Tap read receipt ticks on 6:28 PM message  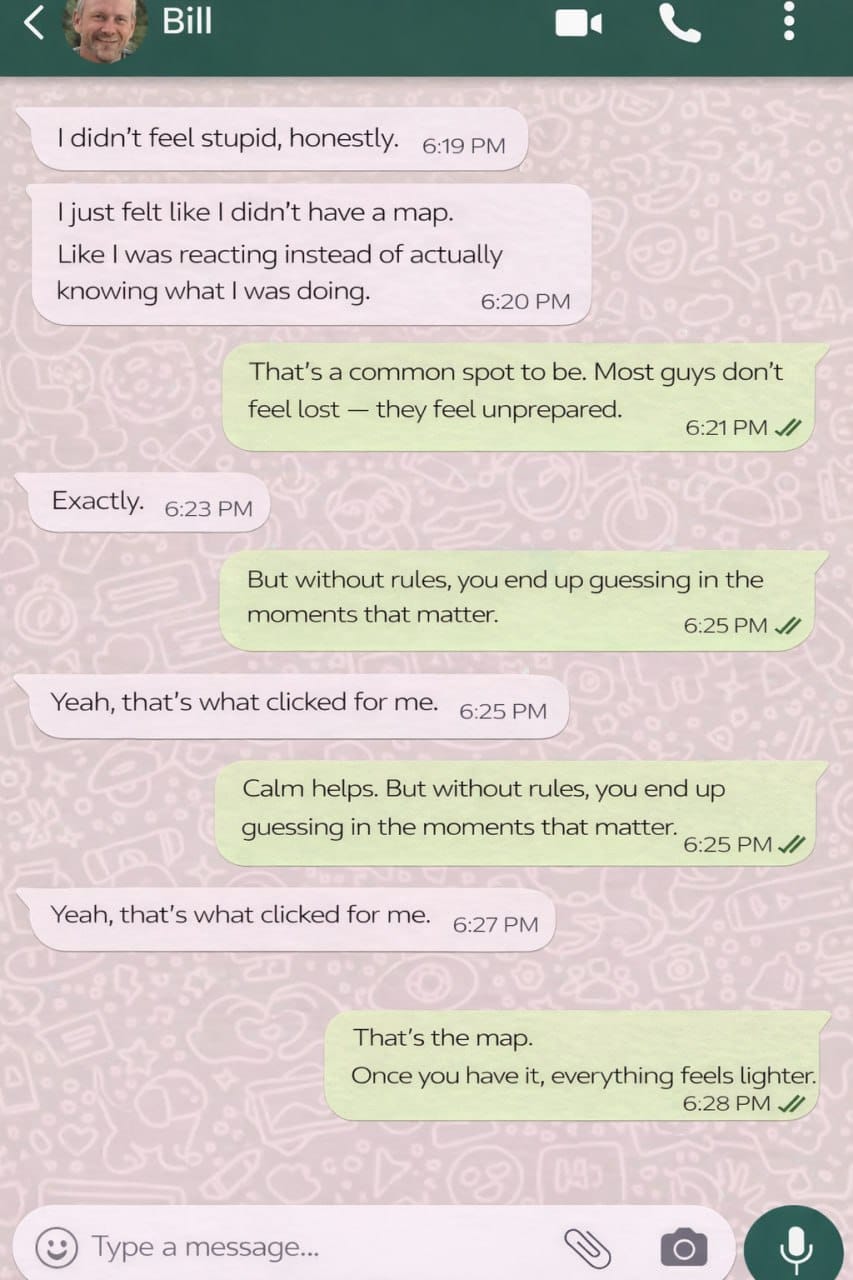pos(791,1103)
